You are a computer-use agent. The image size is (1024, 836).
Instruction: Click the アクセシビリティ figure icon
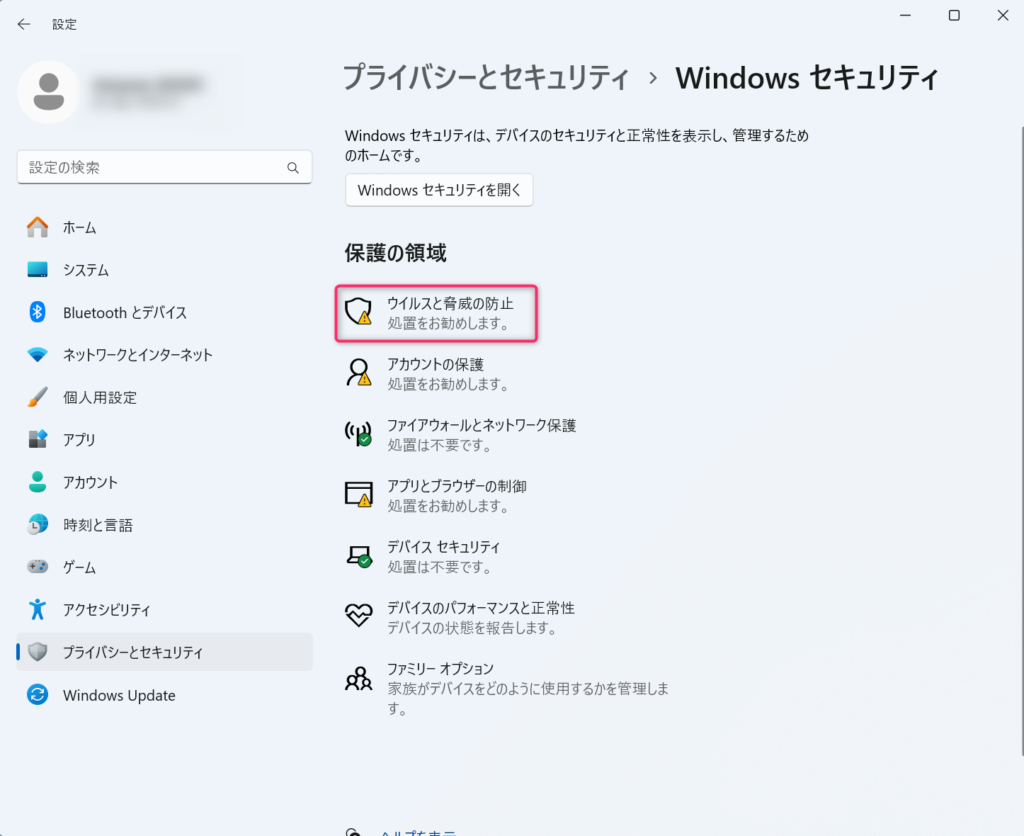(37, 609)
